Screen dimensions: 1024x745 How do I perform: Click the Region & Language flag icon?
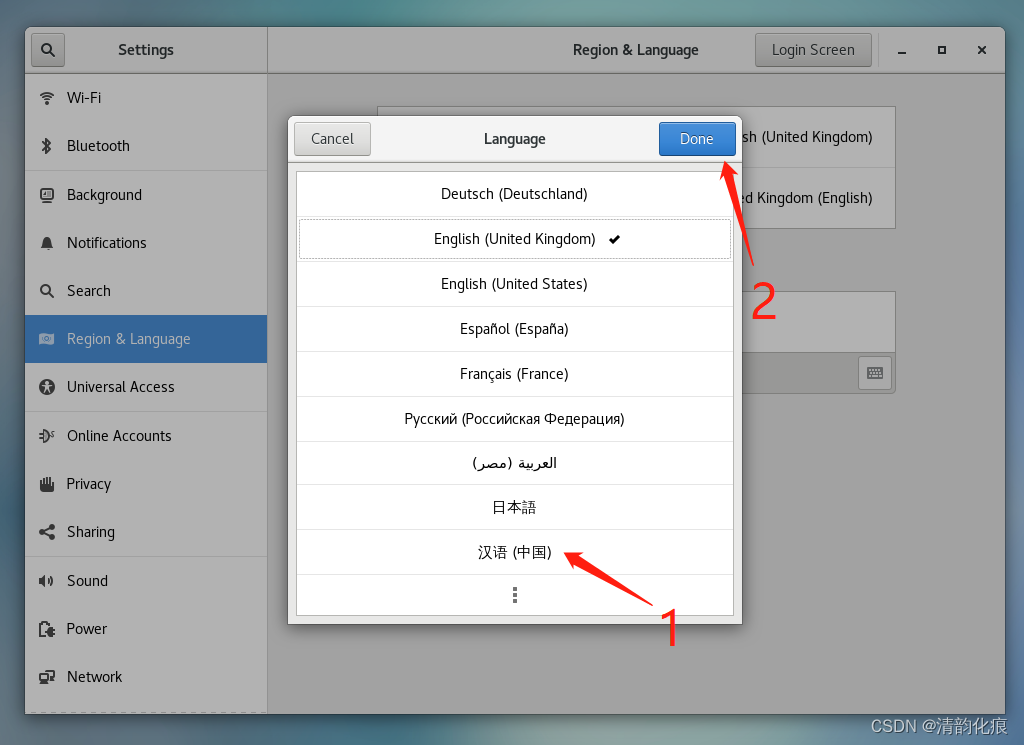tap(46, 339)
